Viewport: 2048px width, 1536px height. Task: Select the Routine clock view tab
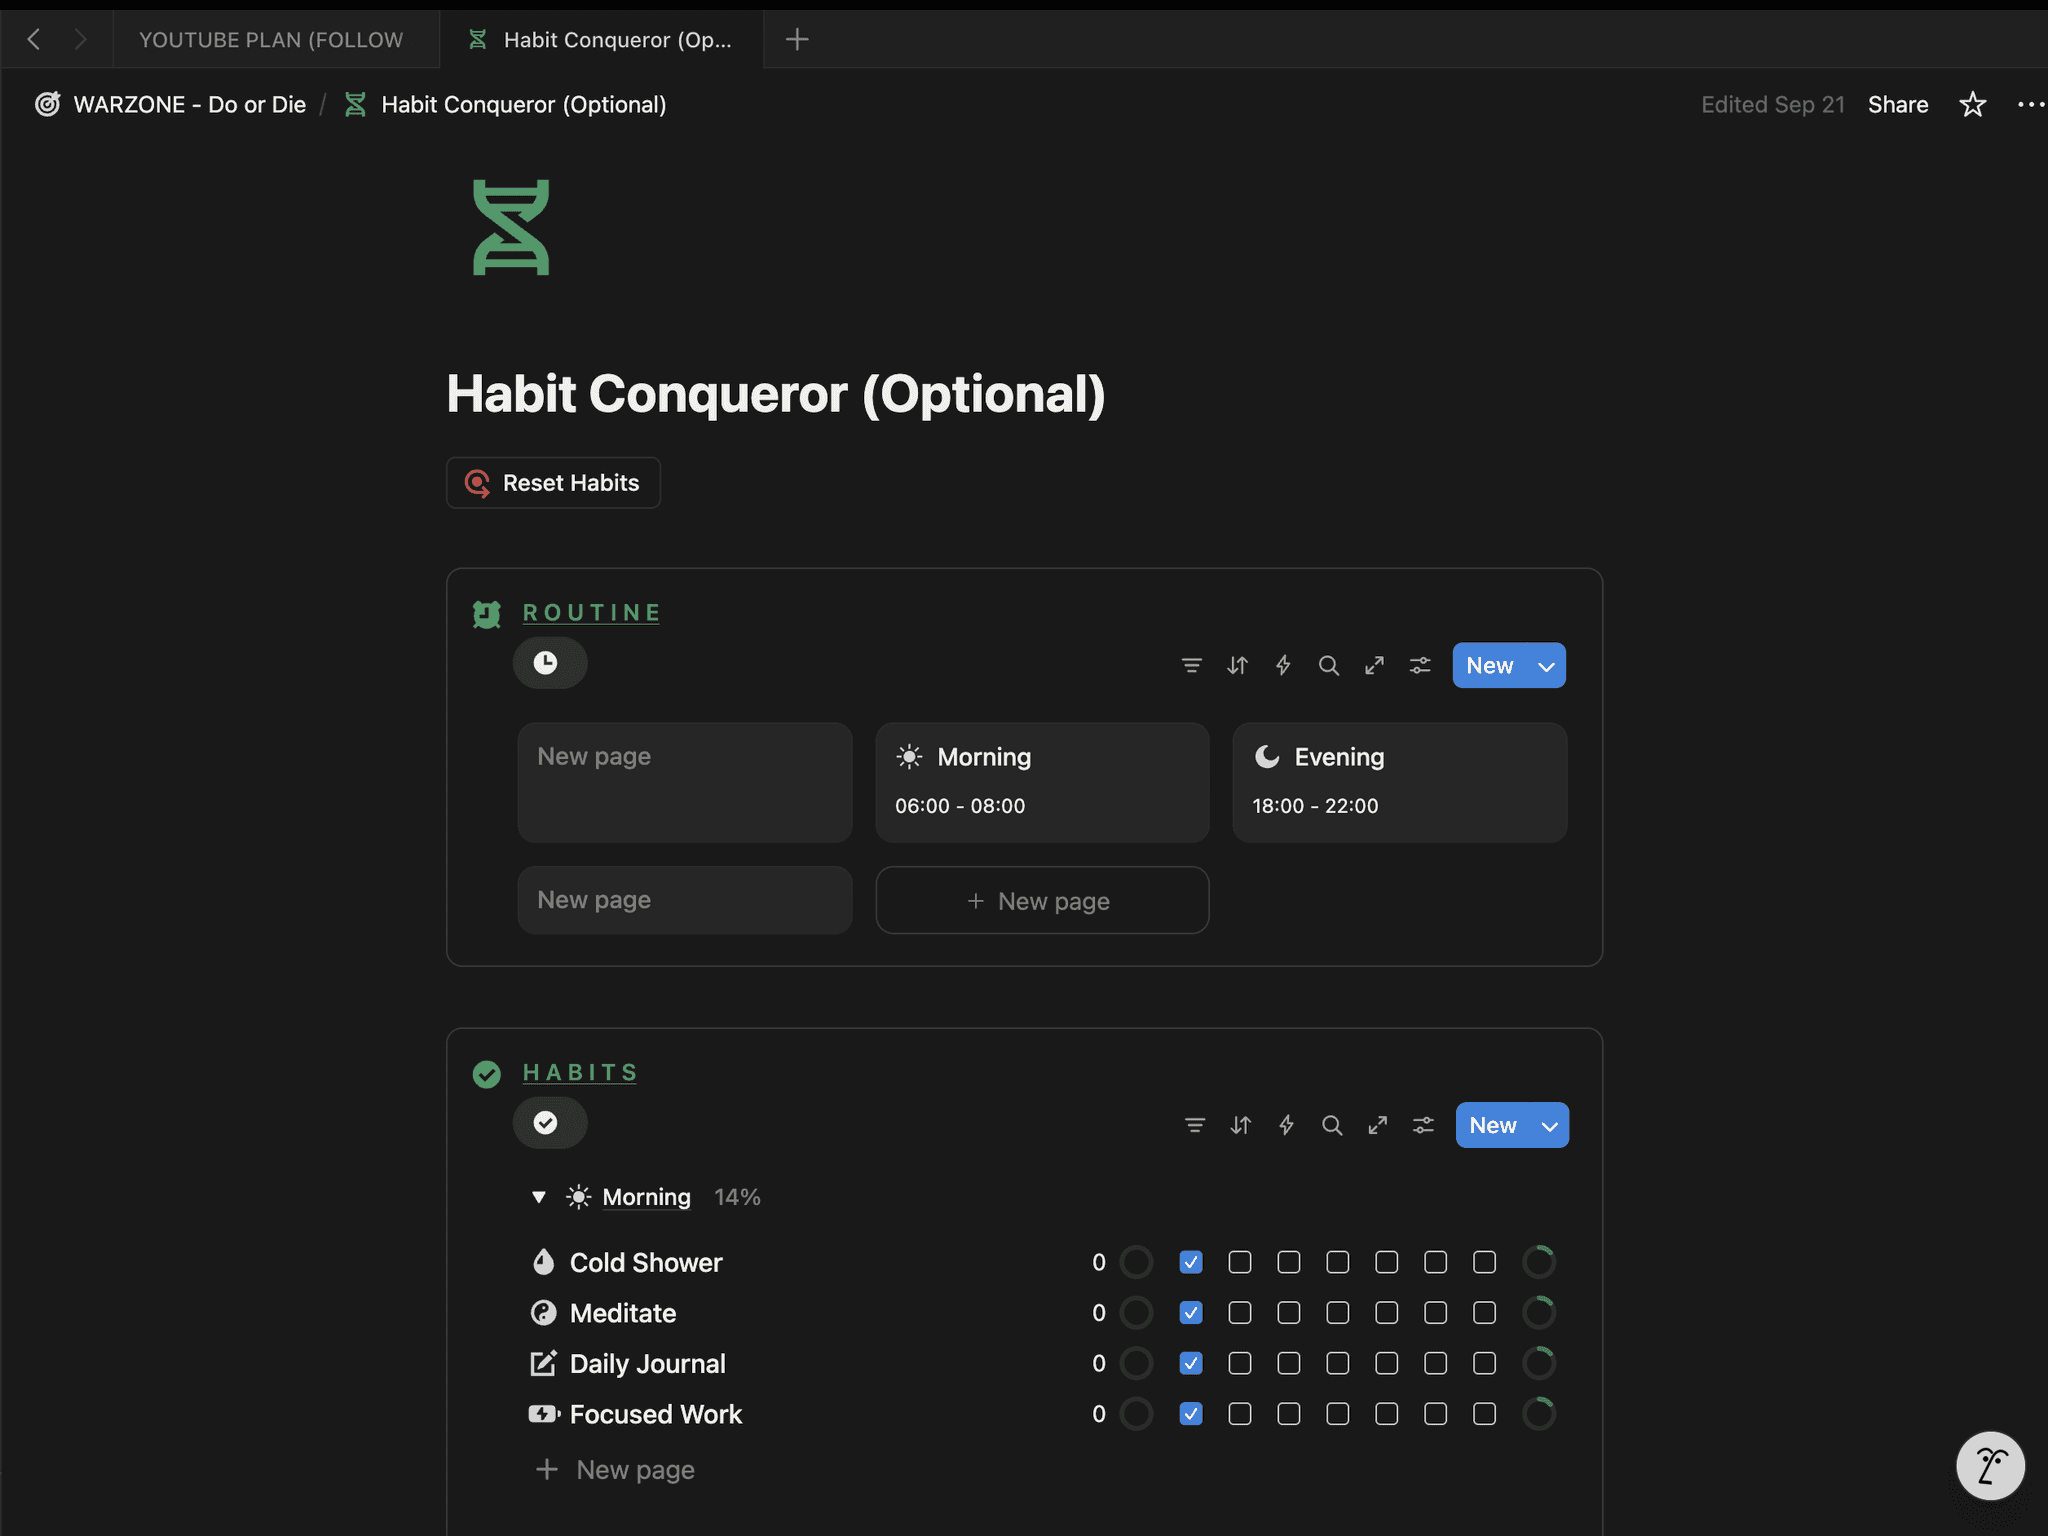click(549, 663)
